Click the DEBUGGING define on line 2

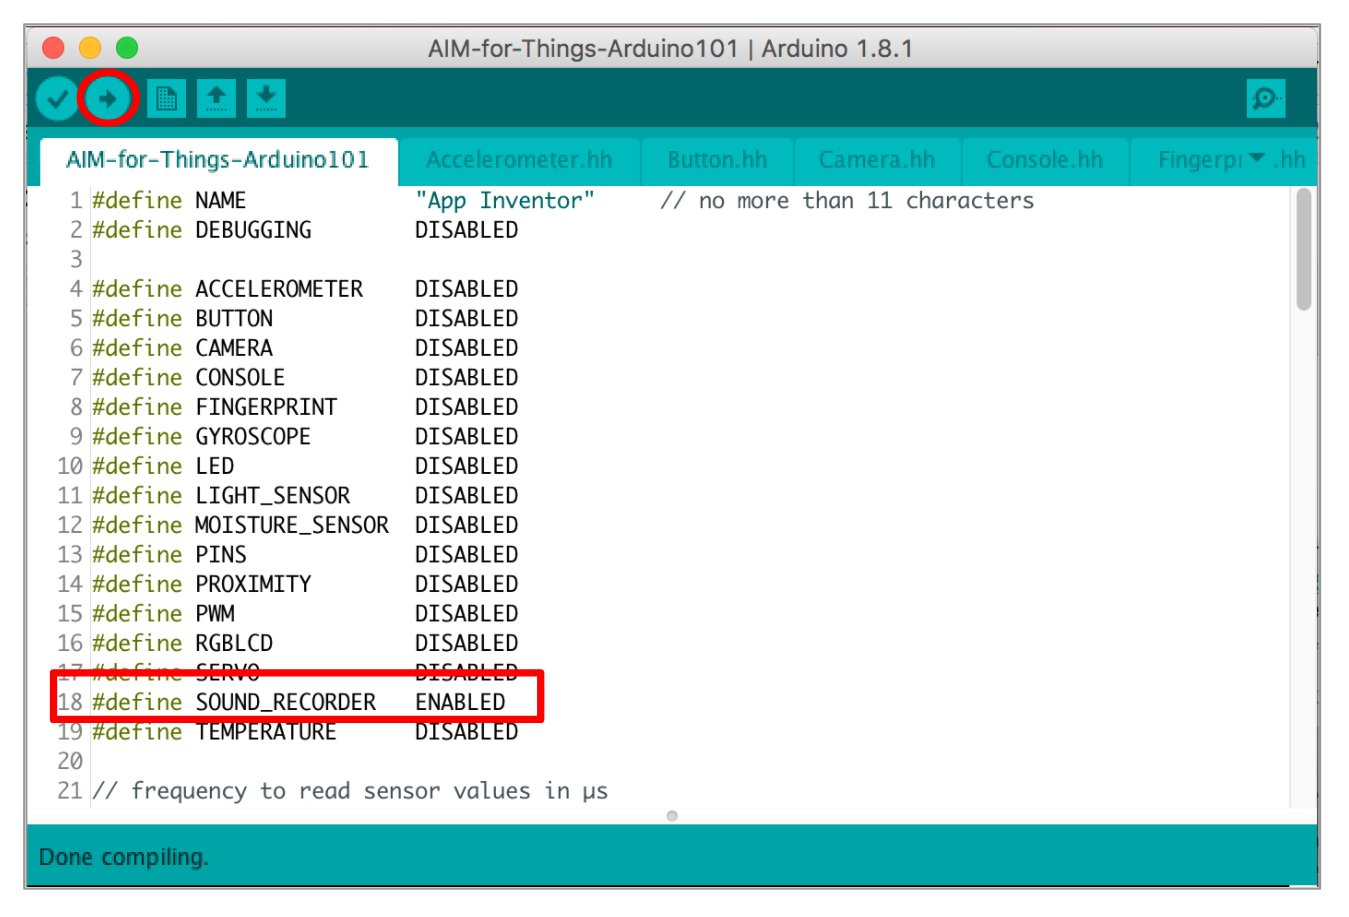pyautogui.click(x=253, y=230)
